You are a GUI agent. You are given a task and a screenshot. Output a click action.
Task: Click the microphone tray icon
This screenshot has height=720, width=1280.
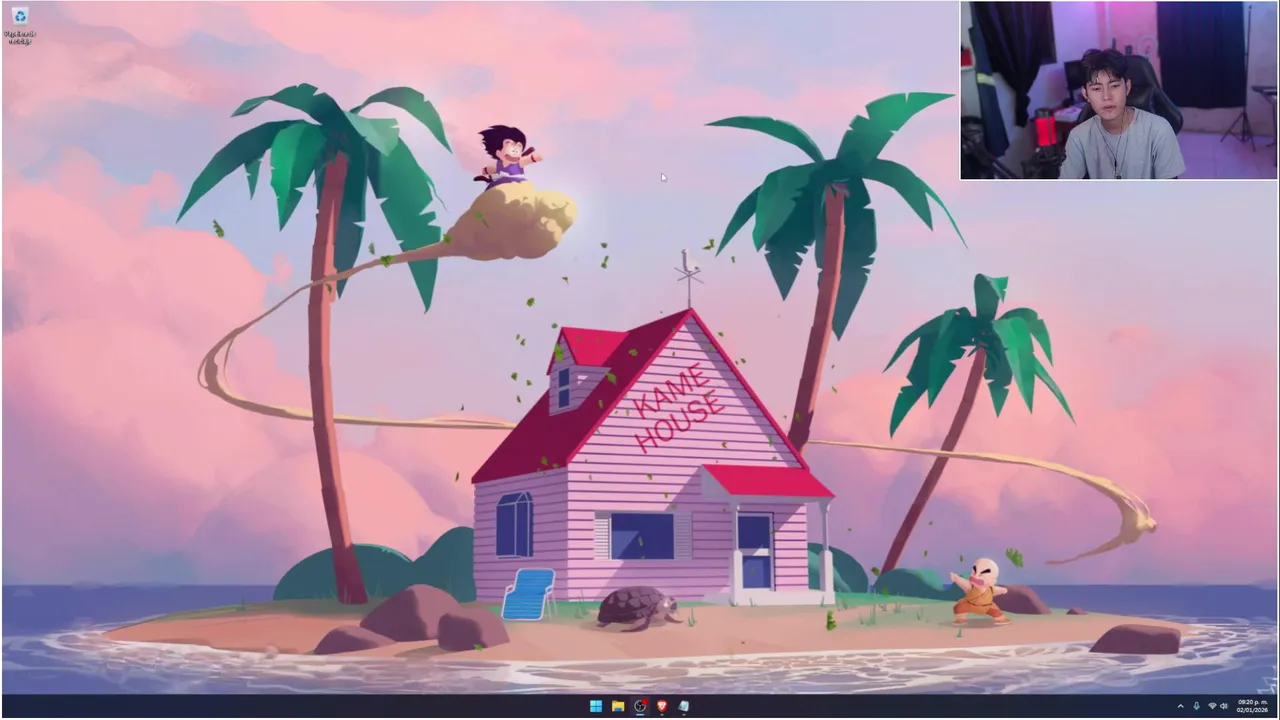click(1196, 706)
